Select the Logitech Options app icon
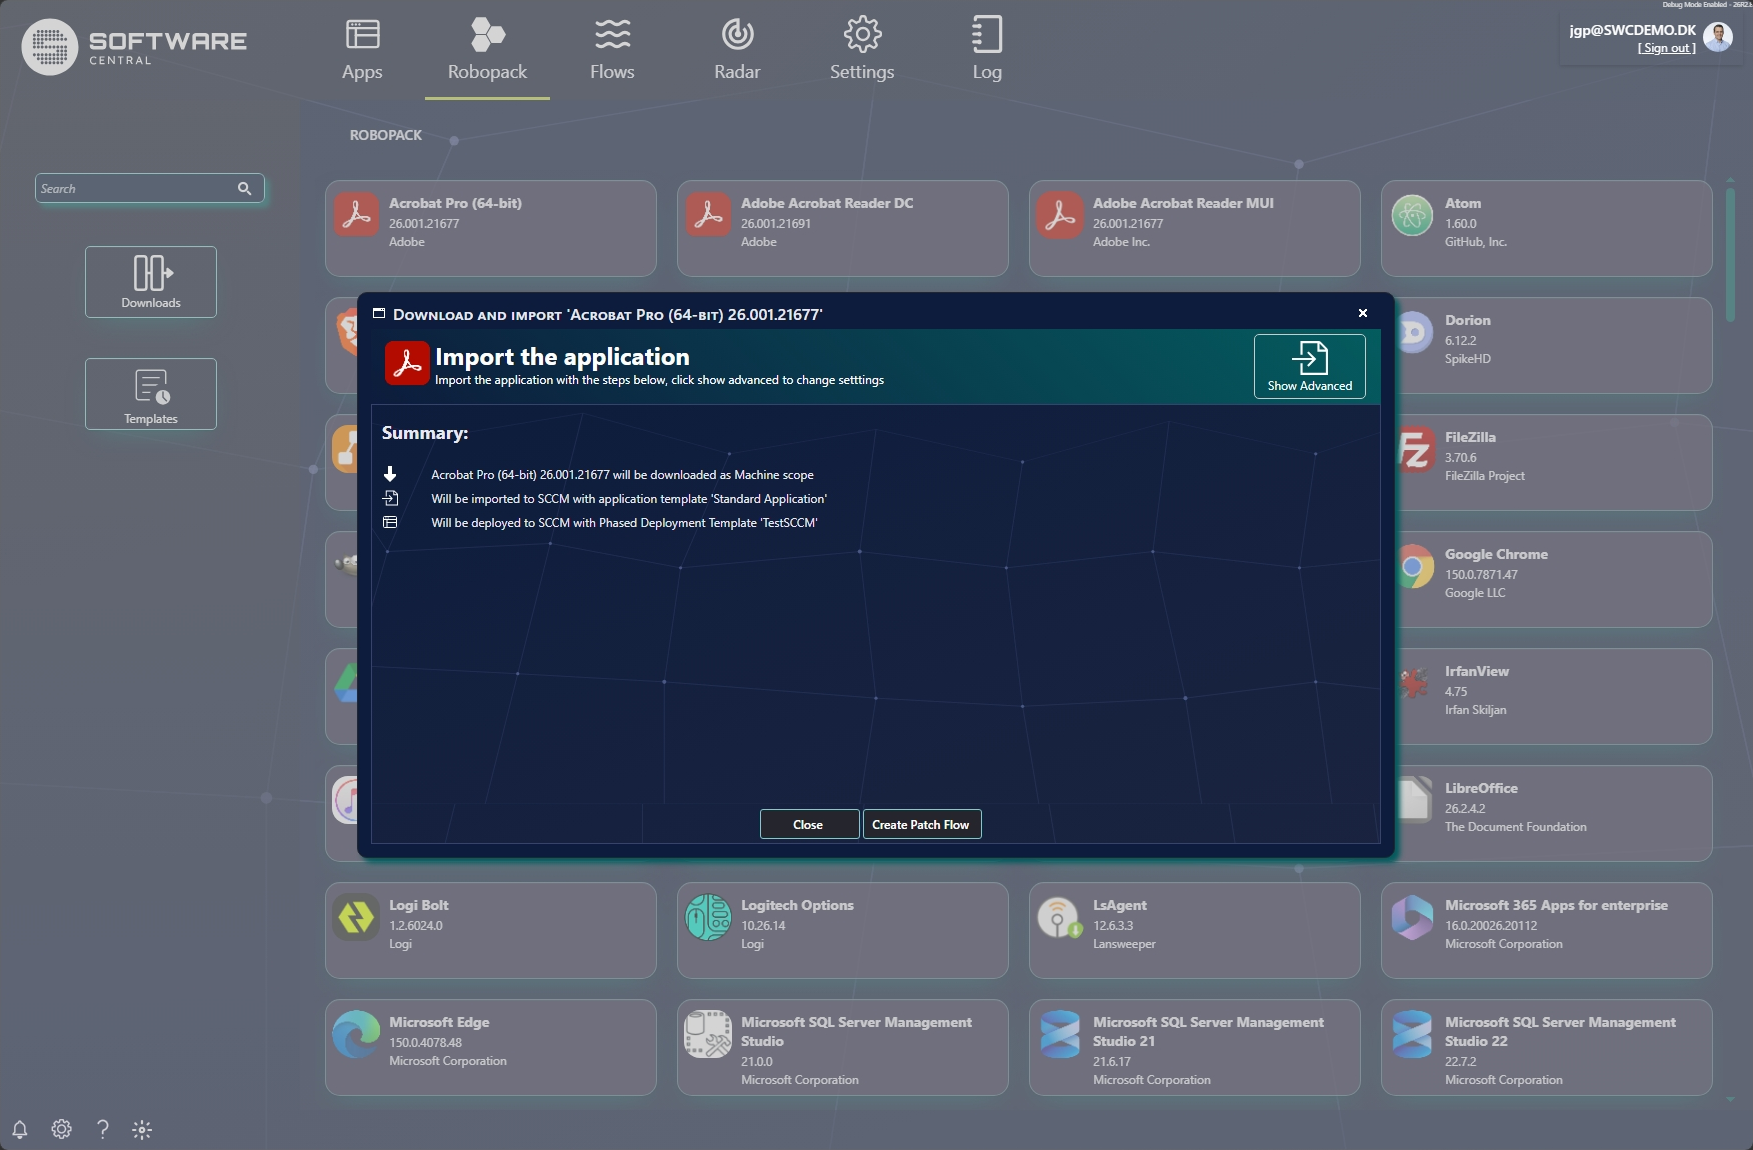Screen dimensions: 1753x1150 [x=708, y=917]
